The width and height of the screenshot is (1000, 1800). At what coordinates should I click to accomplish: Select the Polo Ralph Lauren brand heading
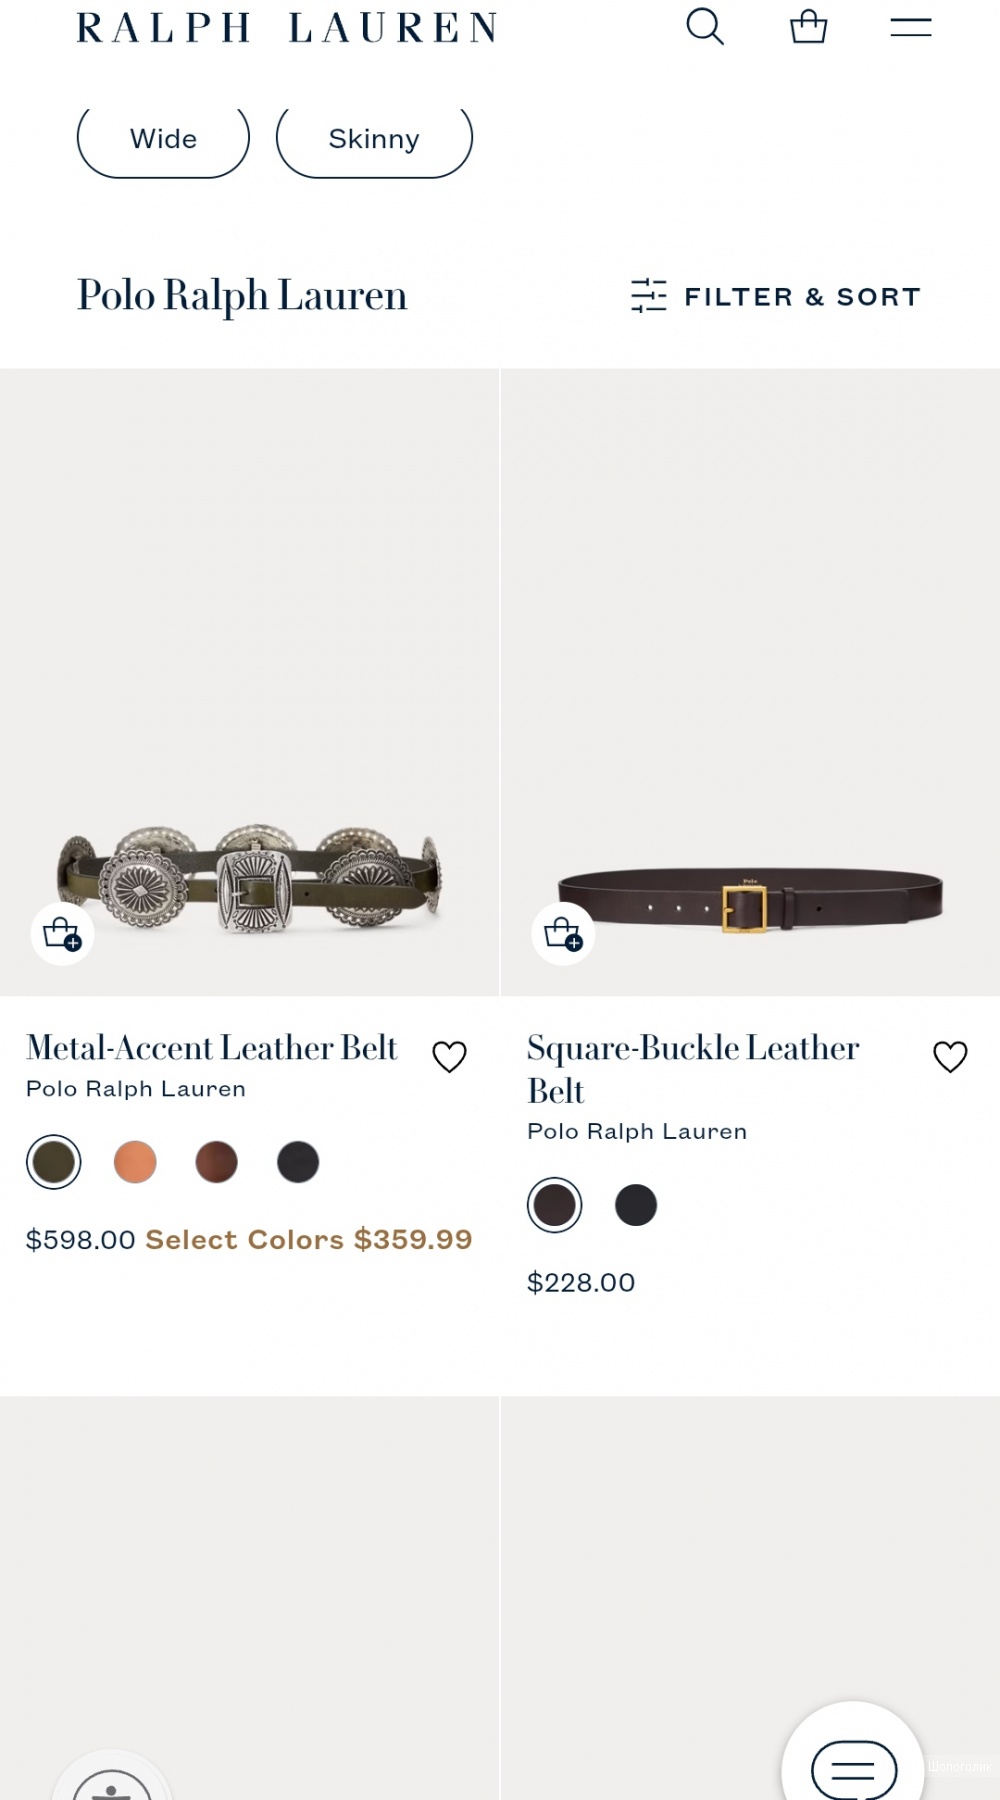(x=242, y=296)
